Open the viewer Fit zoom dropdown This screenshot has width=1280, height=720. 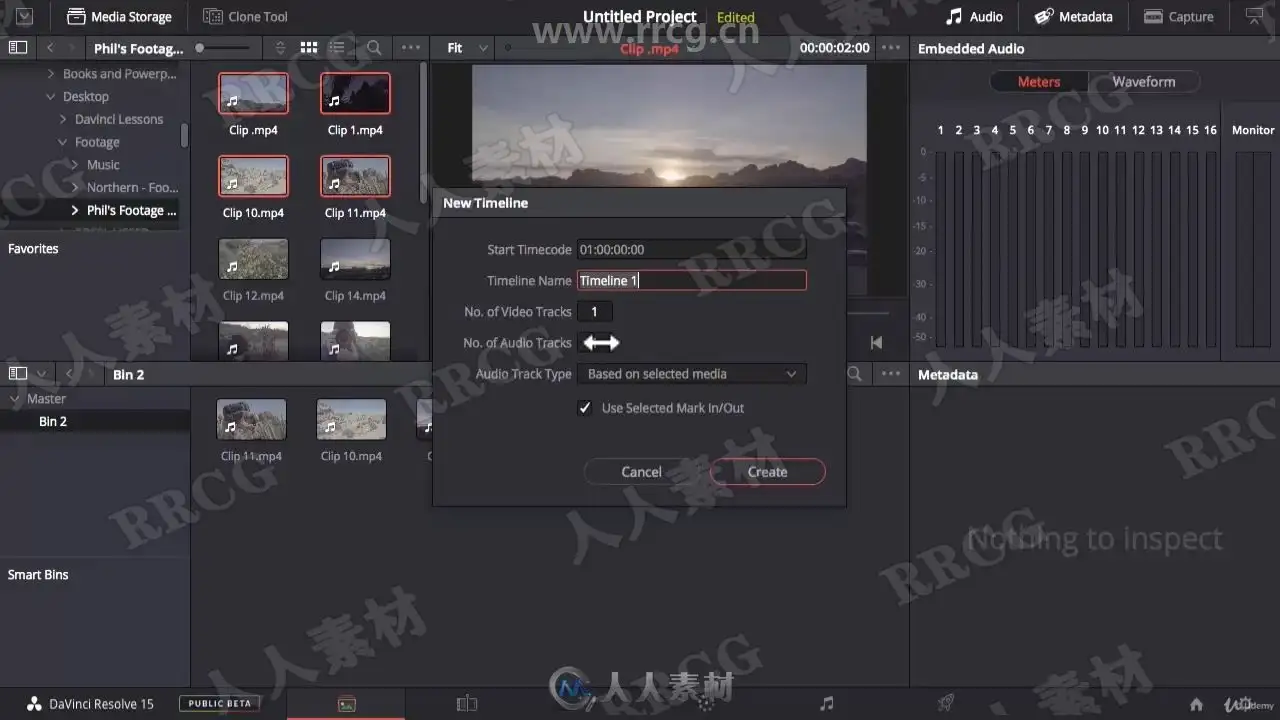point(468,48)
